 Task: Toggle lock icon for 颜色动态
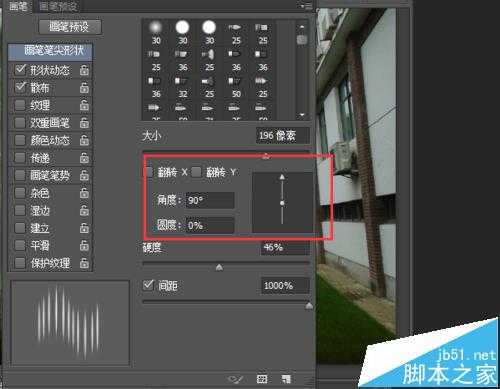[84, 140]
